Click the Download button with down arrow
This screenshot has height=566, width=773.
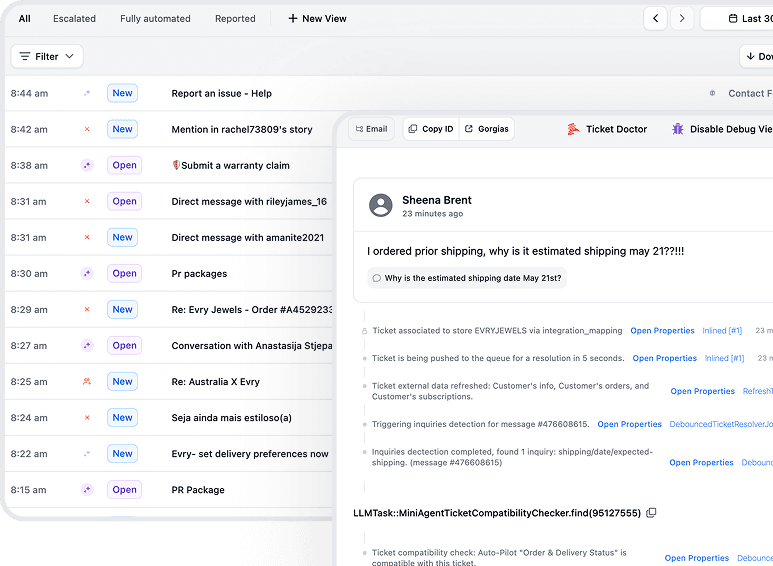coord(755,56)
